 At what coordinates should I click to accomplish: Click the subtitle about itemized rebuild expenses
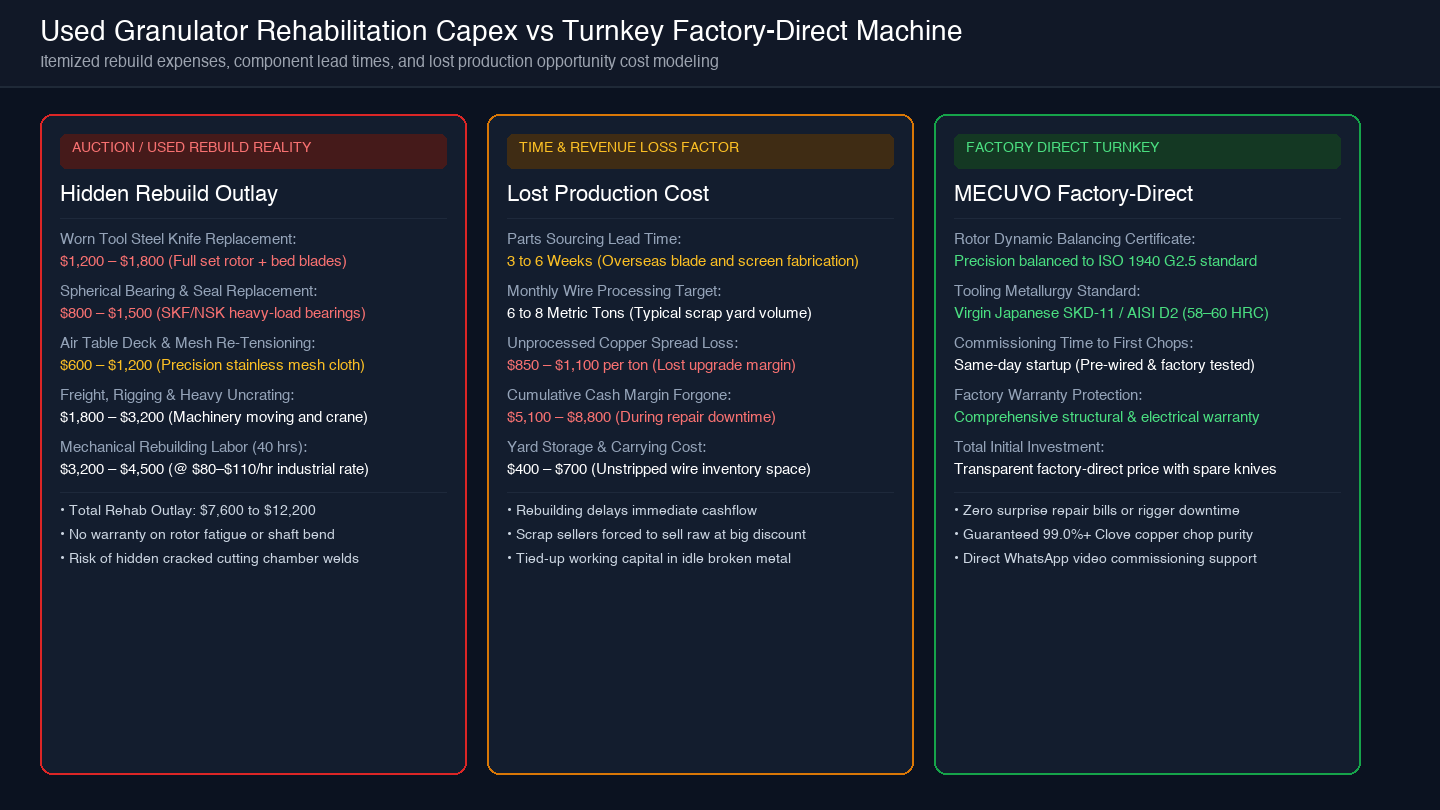click(x=379, y=61)
